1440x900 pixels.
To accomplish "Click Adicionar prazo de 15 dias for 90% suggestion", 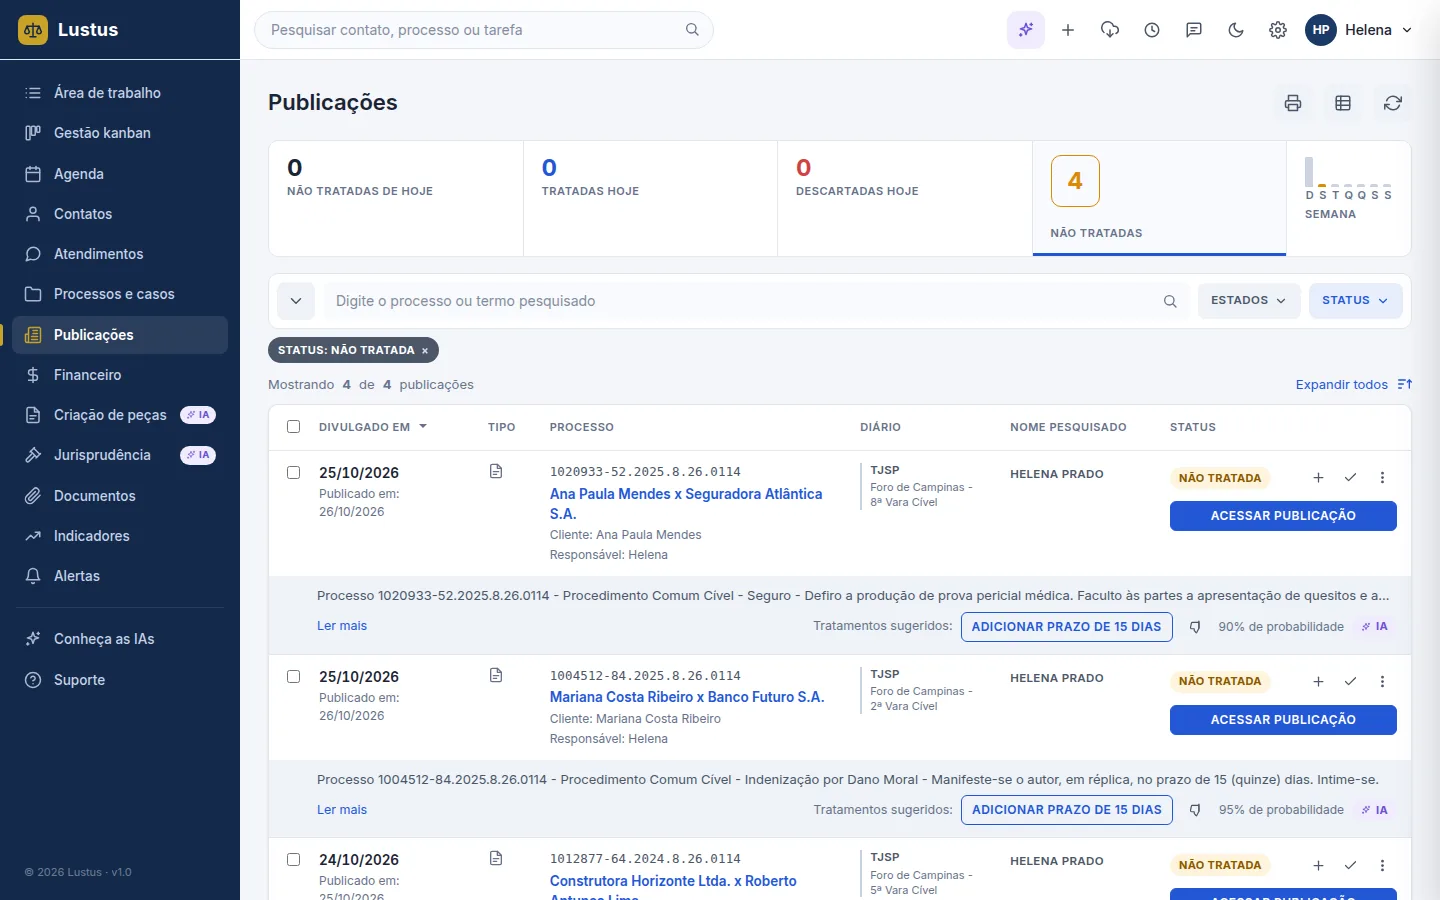I will point(1066,627).
